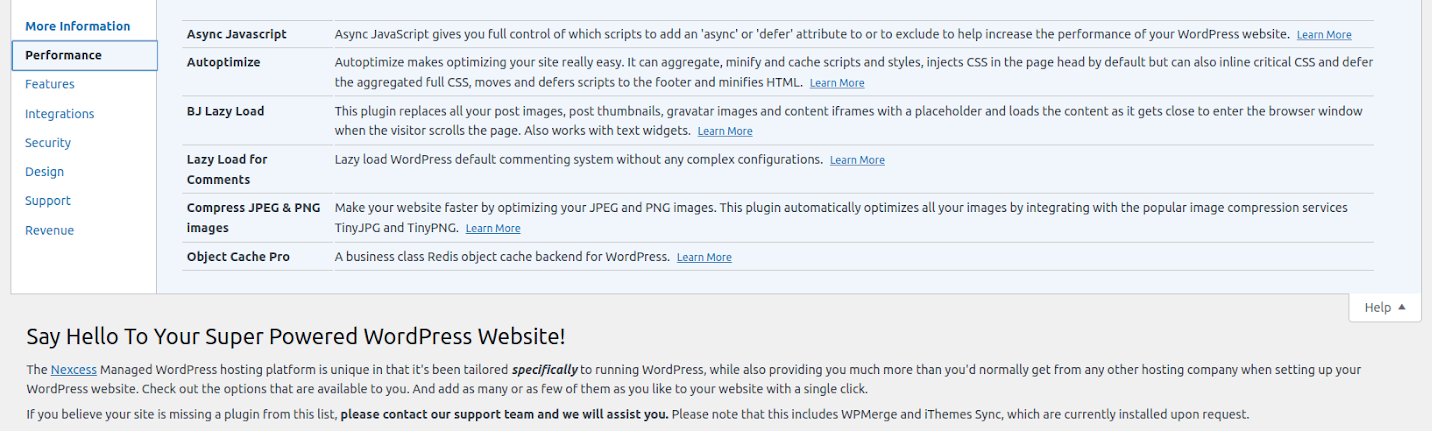The height and width of the screenshot is (431, 1432).
Task: Click Learn More for Object Cache Pro
Action: click(x=704, y=258)
